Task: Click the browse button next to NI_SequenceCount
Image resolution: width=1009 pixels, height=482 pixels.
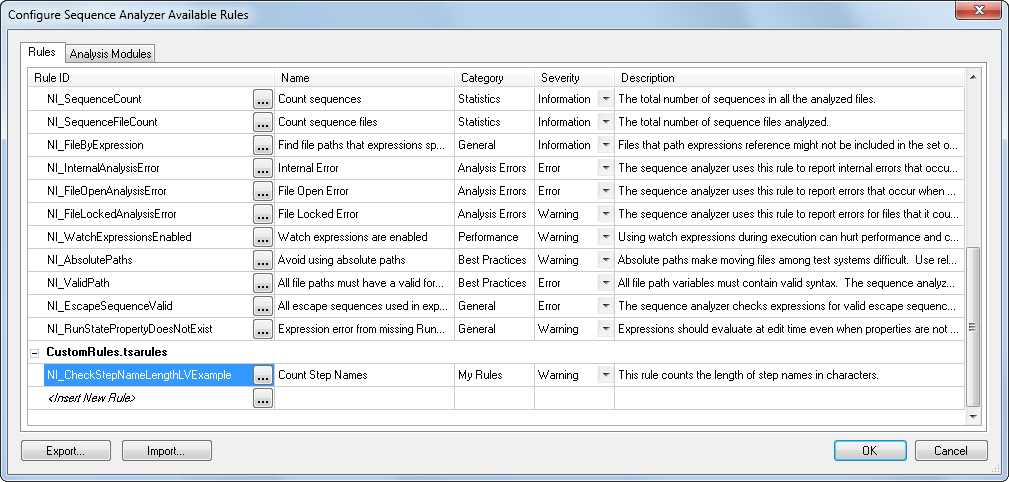Action: (x=263, y=99)
